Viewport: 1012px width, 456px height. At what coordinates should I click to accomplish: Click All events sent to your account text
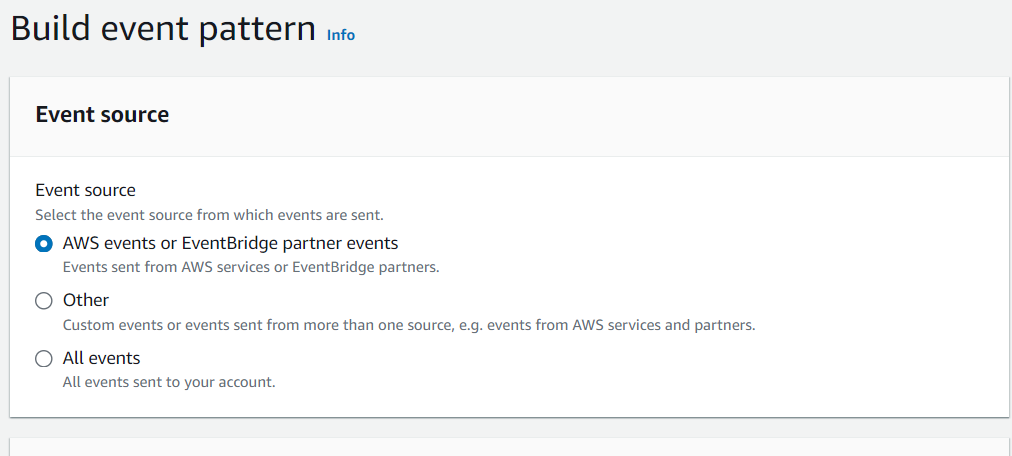click(x=169, y=382)
